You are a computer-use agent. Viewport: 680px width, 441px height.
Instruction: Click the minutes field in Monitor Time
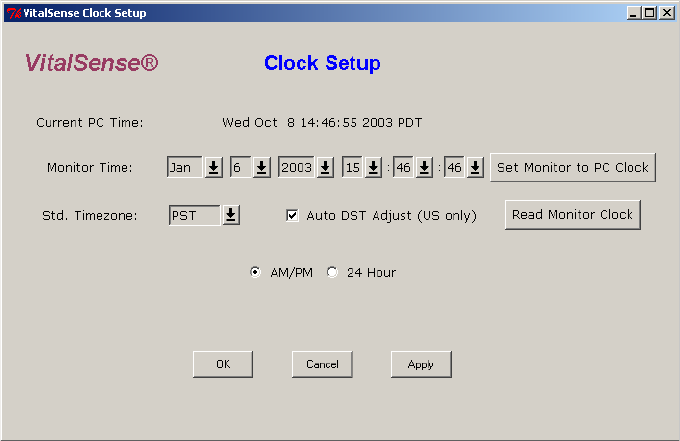click(x=403, y=167)
